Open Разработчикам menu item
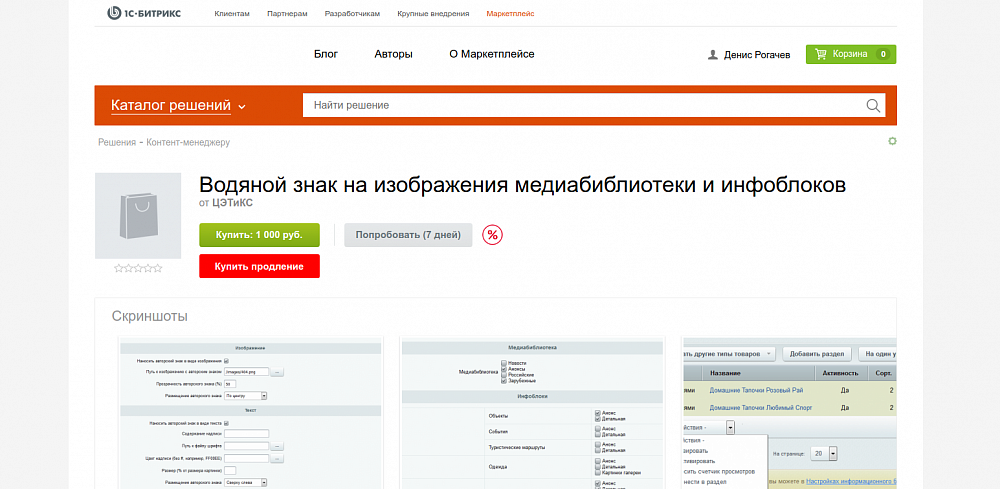This screenshot has width=1000, height=489. coord(352,13)
